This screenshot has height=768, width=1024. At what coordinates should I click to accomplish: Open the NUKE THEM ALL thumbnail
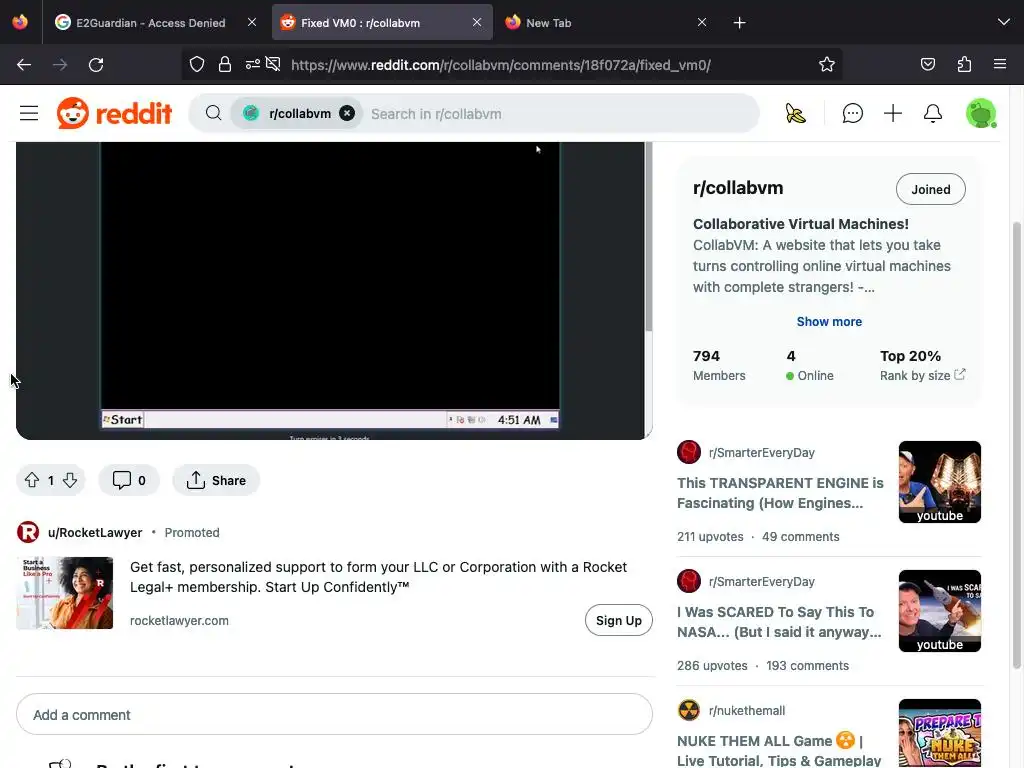(x=940, y=733)
